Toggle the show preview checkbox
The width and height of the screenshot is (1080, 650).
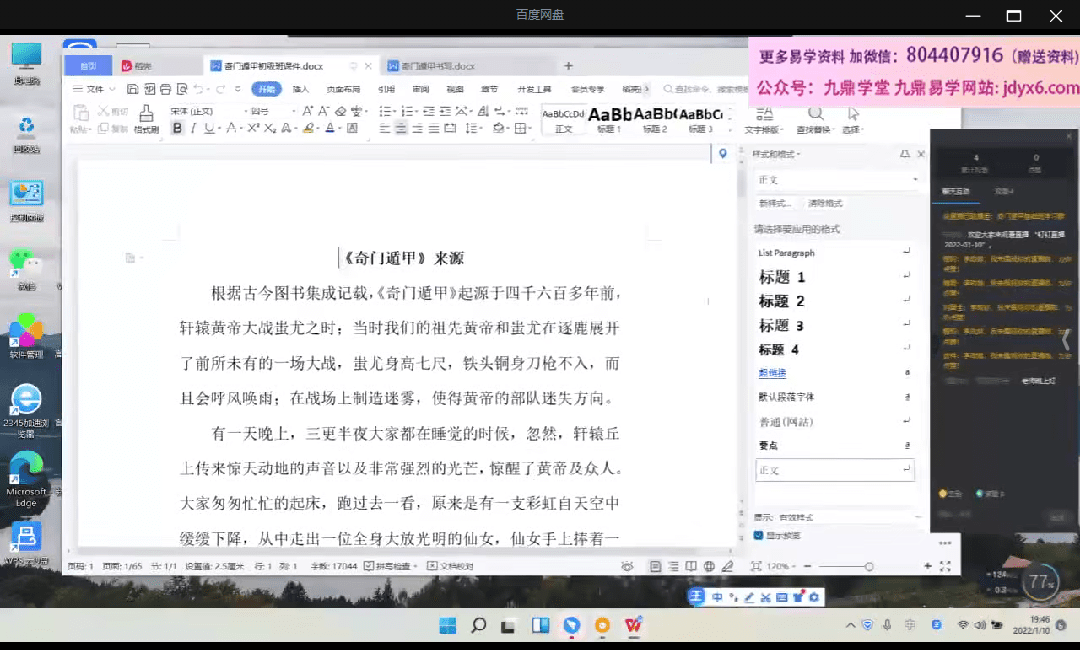pyautogui.click(x=758, y=536)
